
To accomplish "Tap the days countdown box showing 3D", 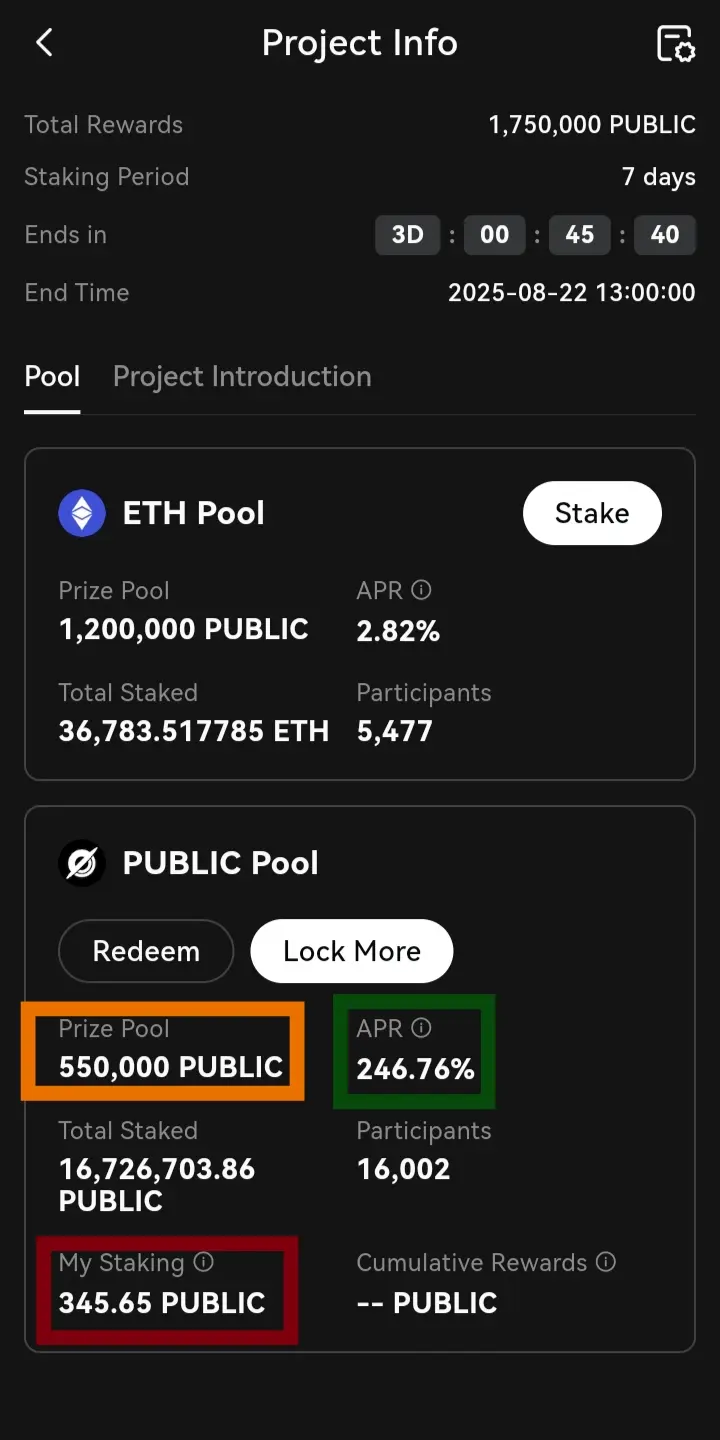I will [408, 235].
